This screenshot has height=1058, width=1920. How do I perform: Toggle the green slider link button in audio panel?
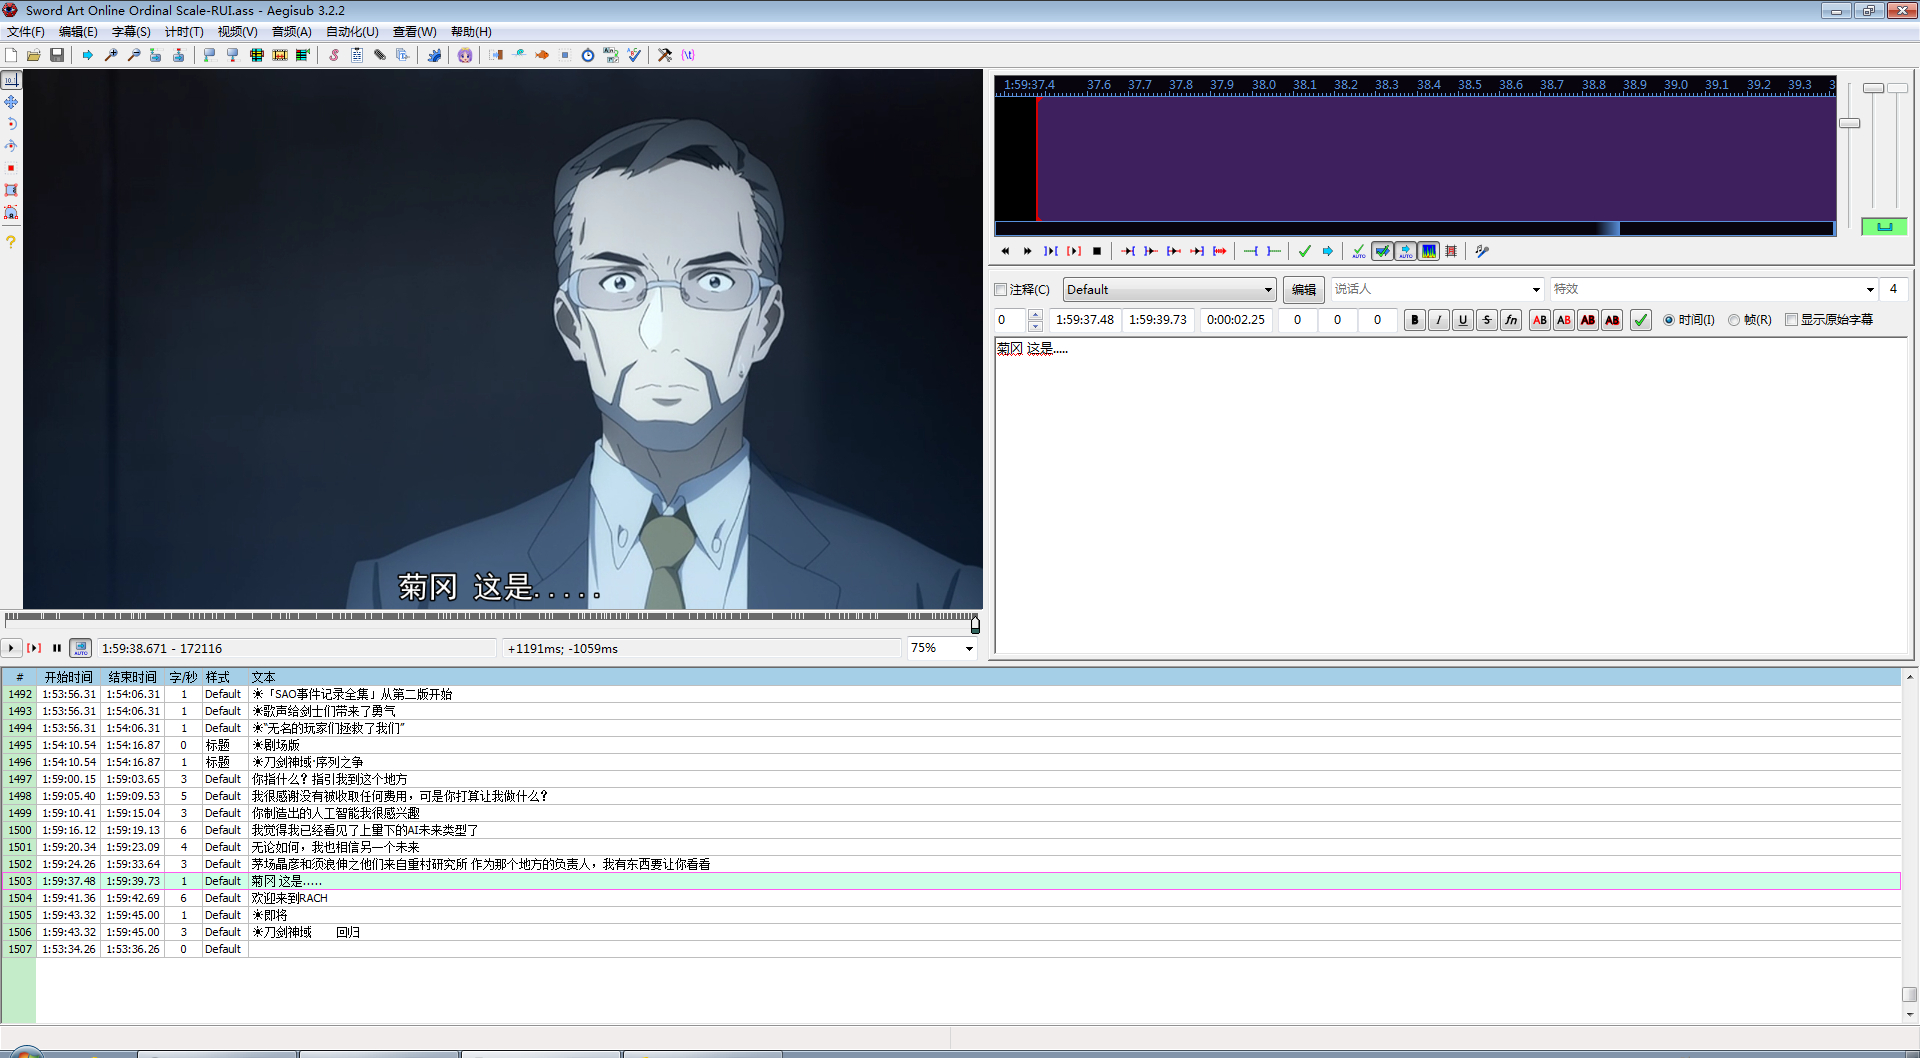(1884, 227)
